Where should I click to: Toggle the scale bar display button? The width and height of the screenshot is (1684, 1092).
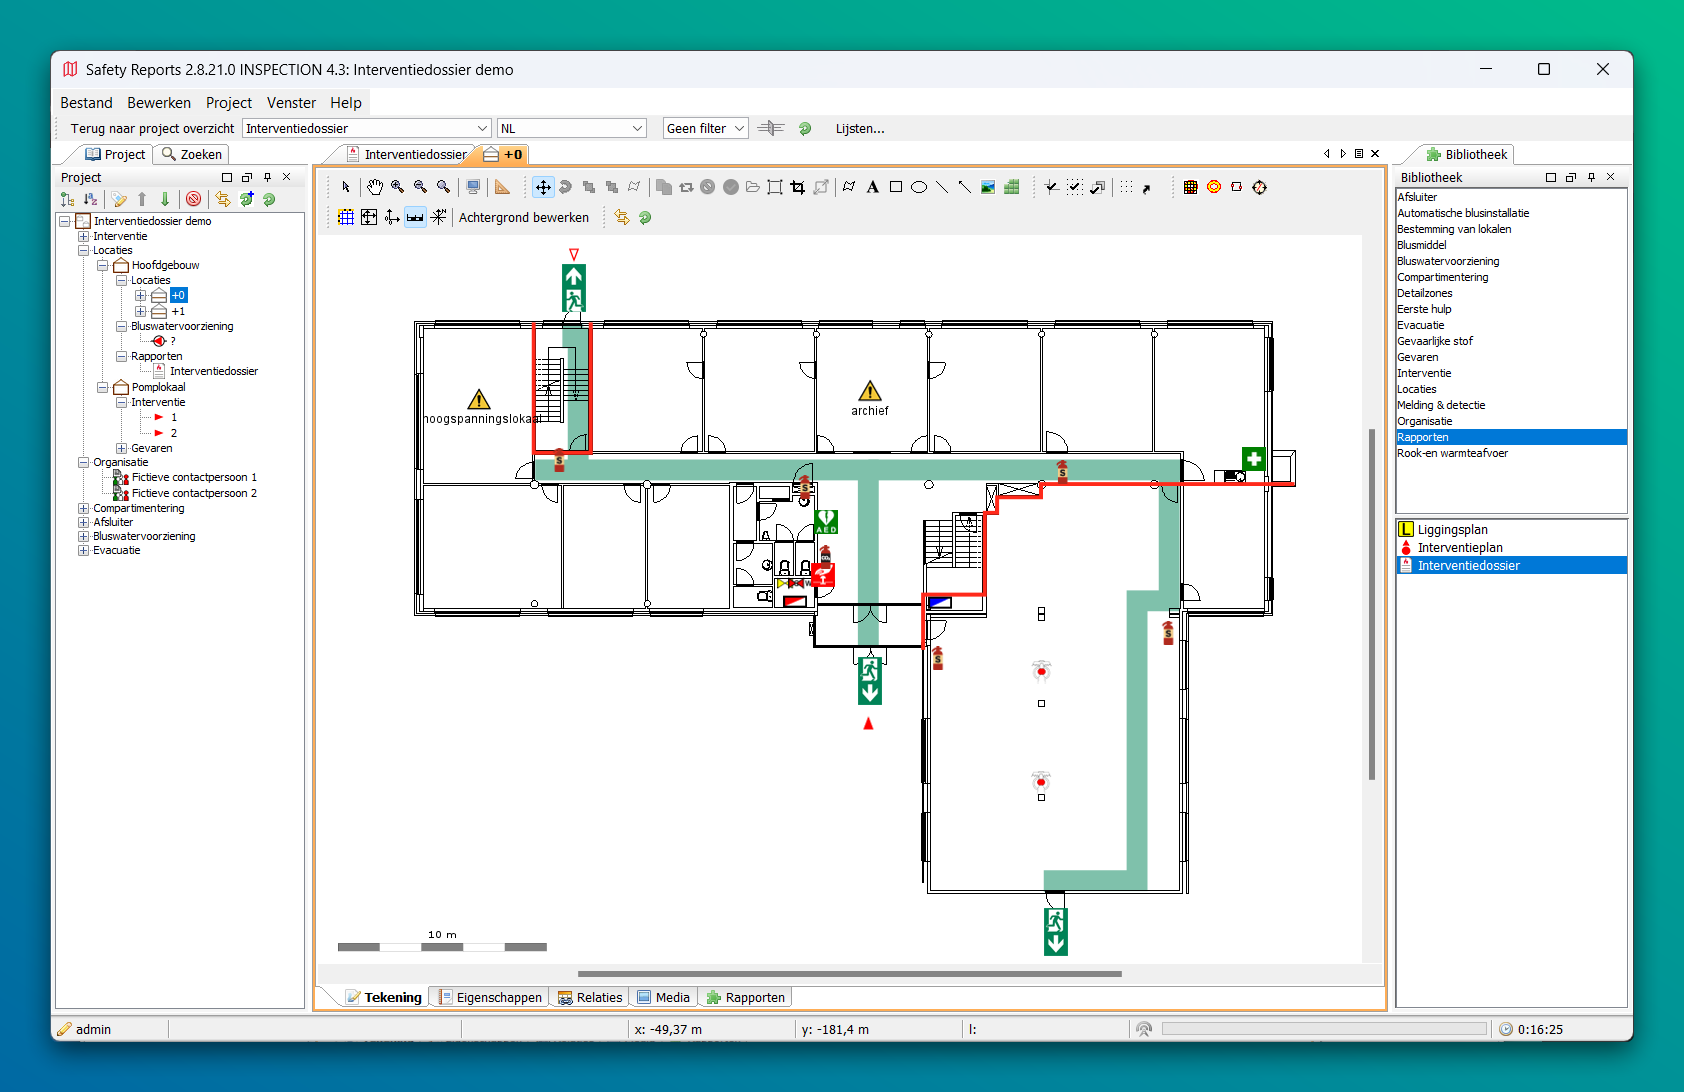(415, 217)
